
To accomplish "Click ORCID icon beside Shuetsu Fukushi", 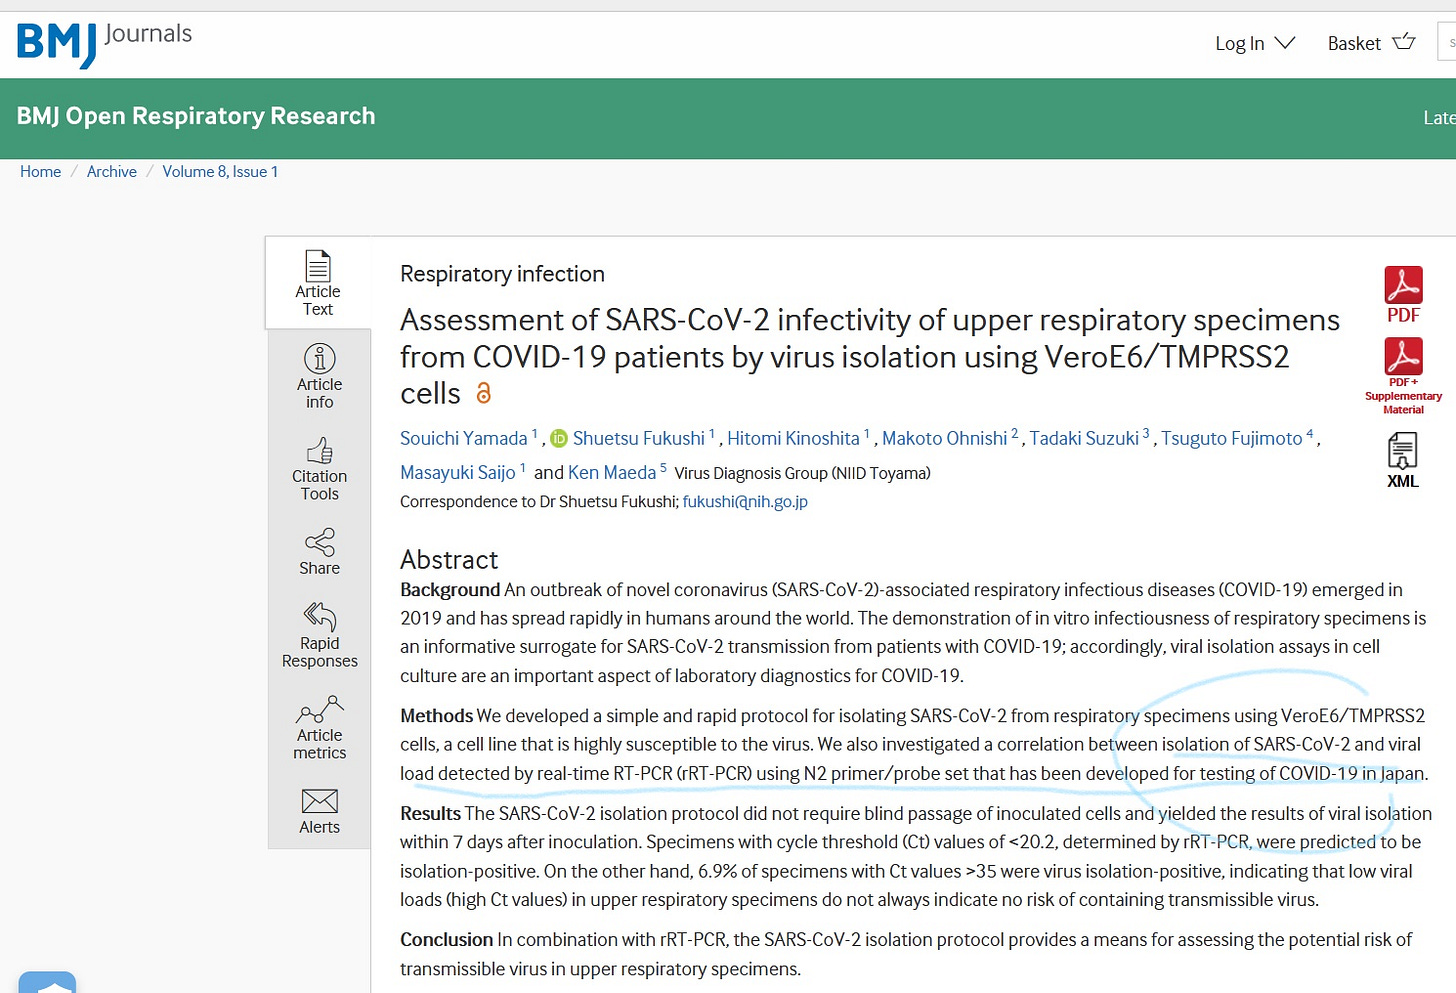I will pyautogui.click(x=559, y=438).
